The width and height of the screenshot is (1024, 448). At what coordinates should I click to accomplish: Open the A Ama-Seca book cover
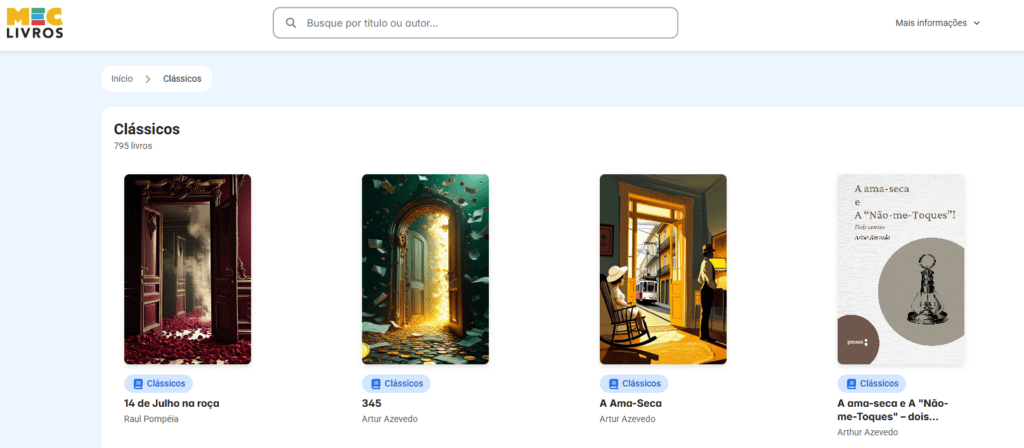[x=663, y=269]
